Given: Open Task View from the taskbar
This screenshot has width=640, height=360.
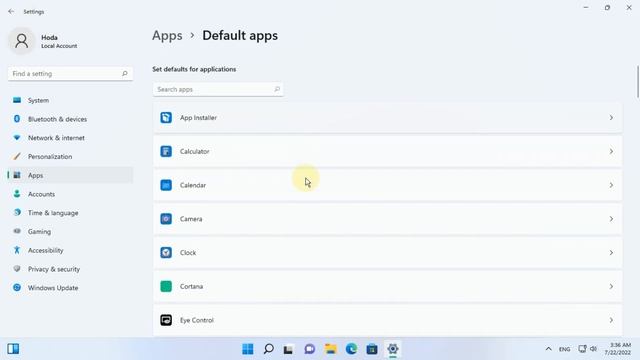Looking at the screenshot, I should click(x=289, y=349).
